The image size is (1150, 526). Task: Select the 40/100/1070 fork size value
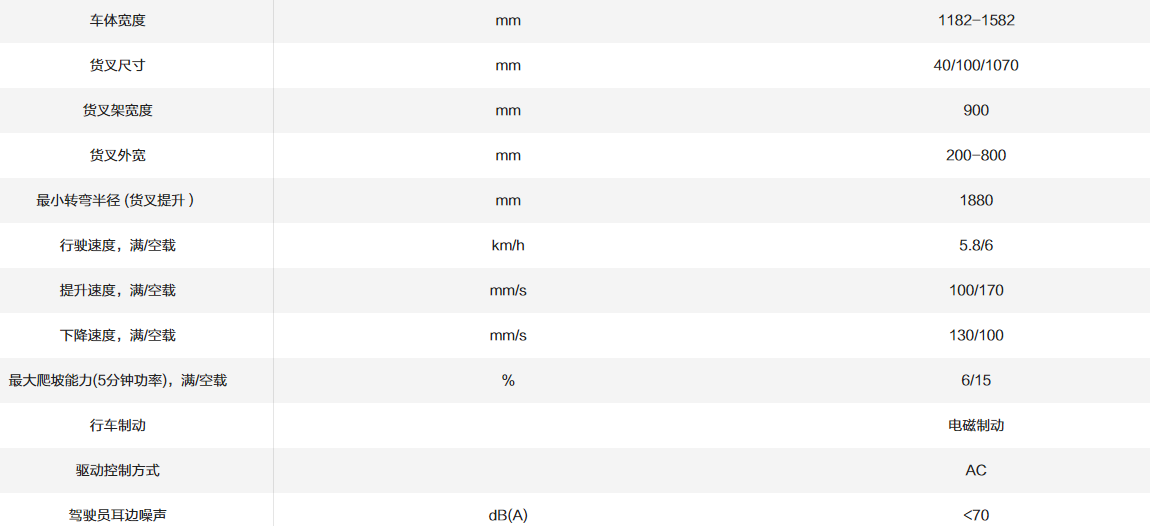(x=975, y=65)
